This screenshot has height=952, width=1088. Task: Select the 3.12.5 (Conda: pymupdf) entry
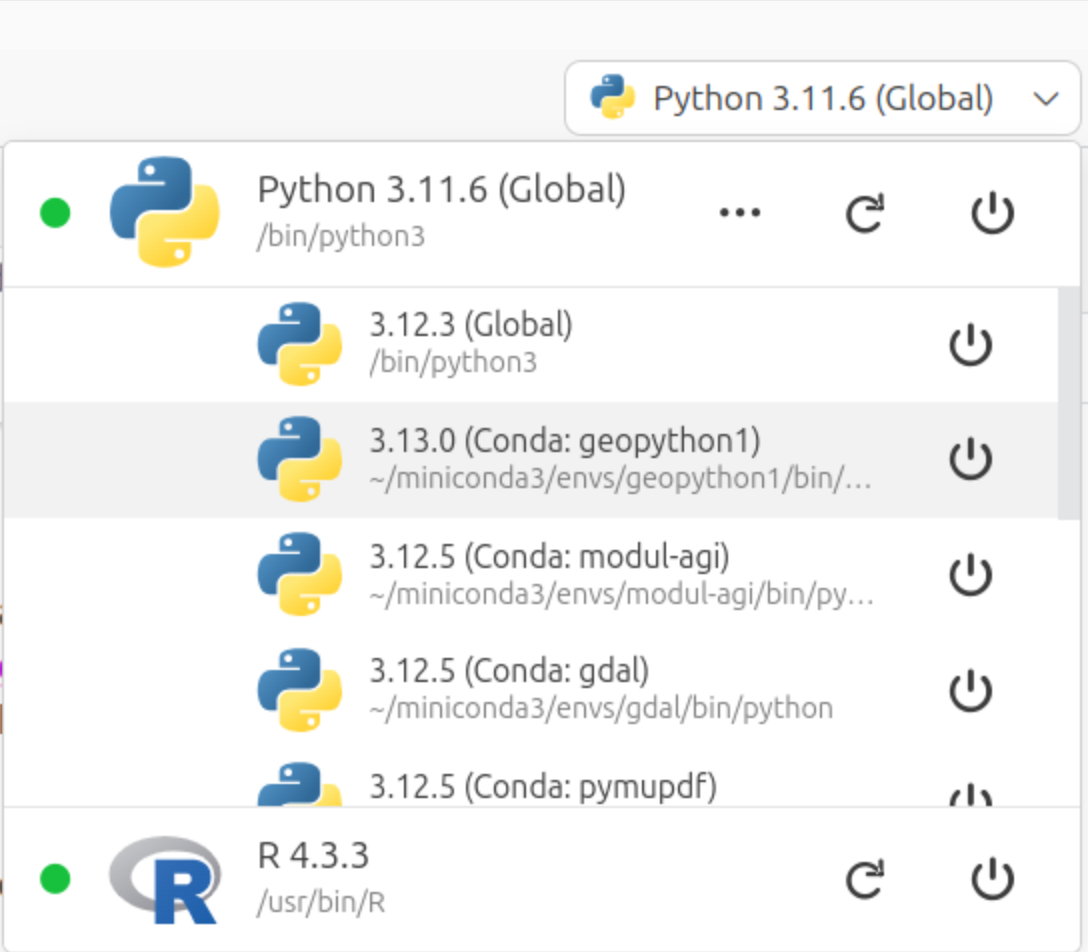(543, 788)
